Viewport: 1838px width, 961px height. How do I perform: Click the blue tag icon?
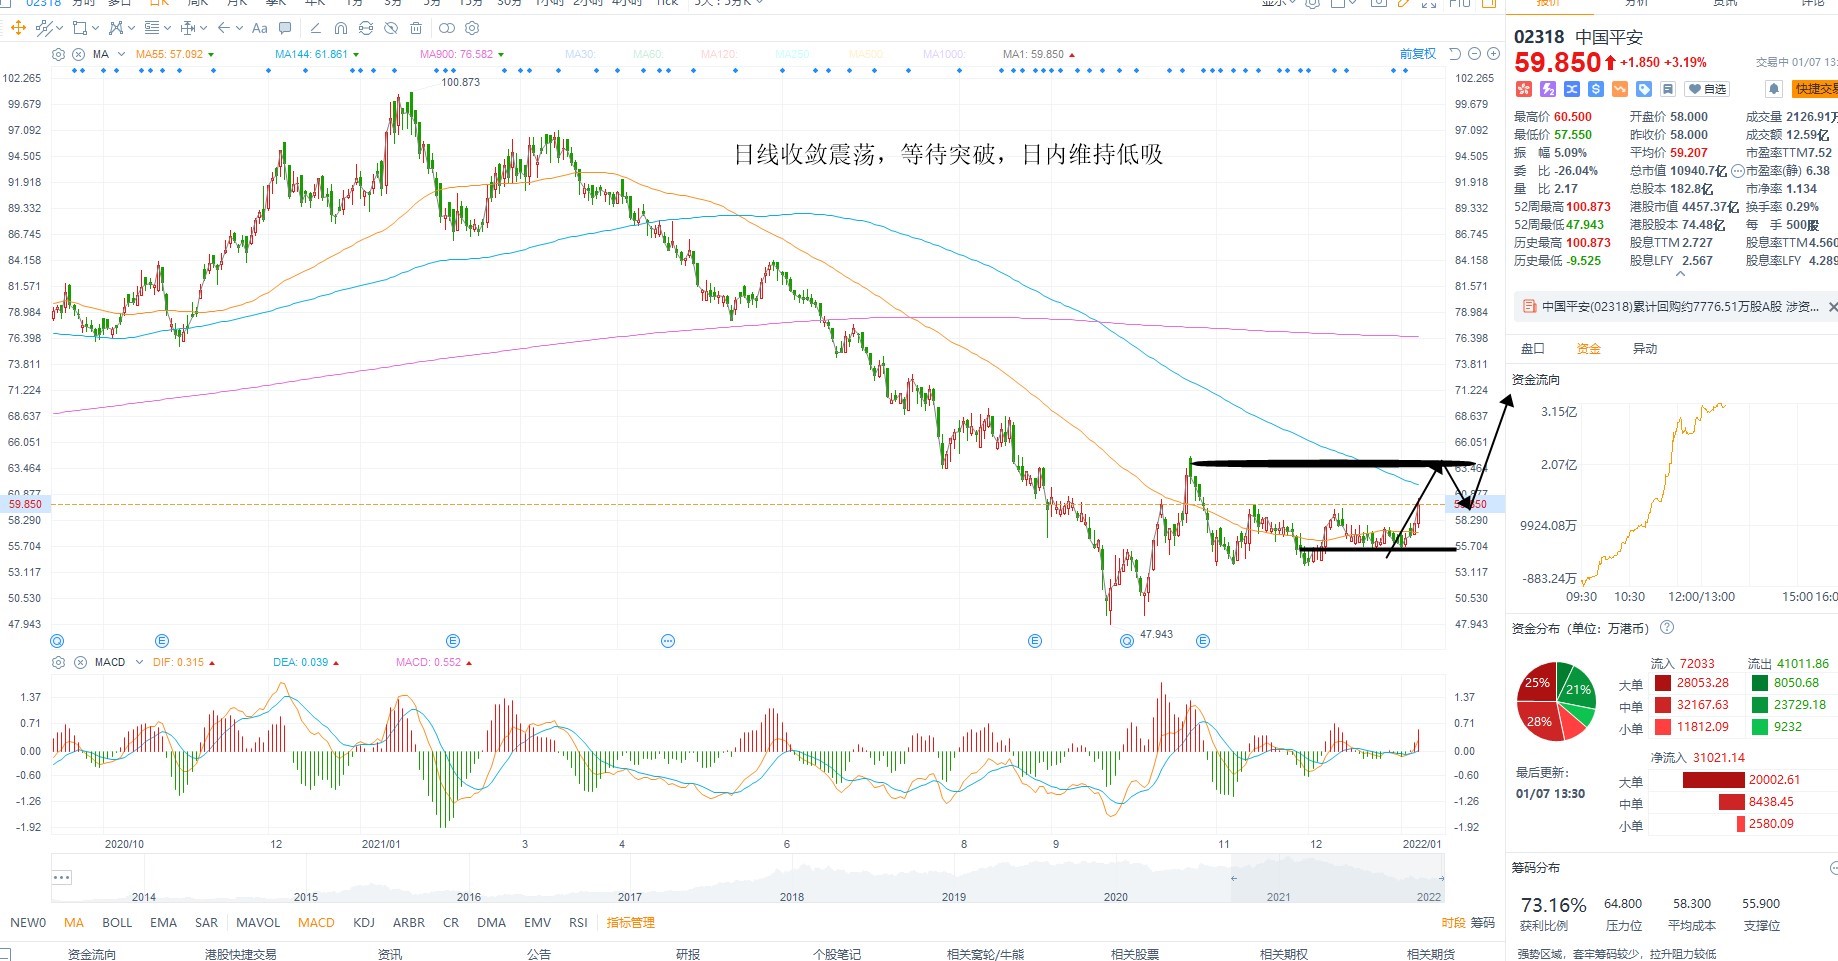pyautogui.click(x=1644, y=89)
